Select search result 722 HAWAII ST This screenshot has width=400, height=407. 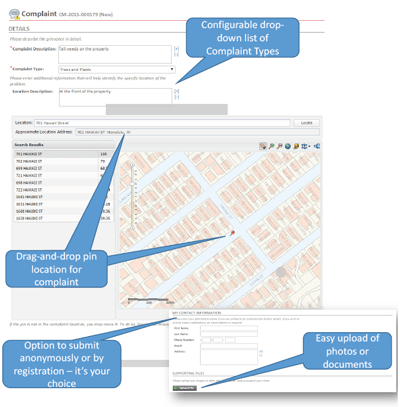click(x=64, y=190)
